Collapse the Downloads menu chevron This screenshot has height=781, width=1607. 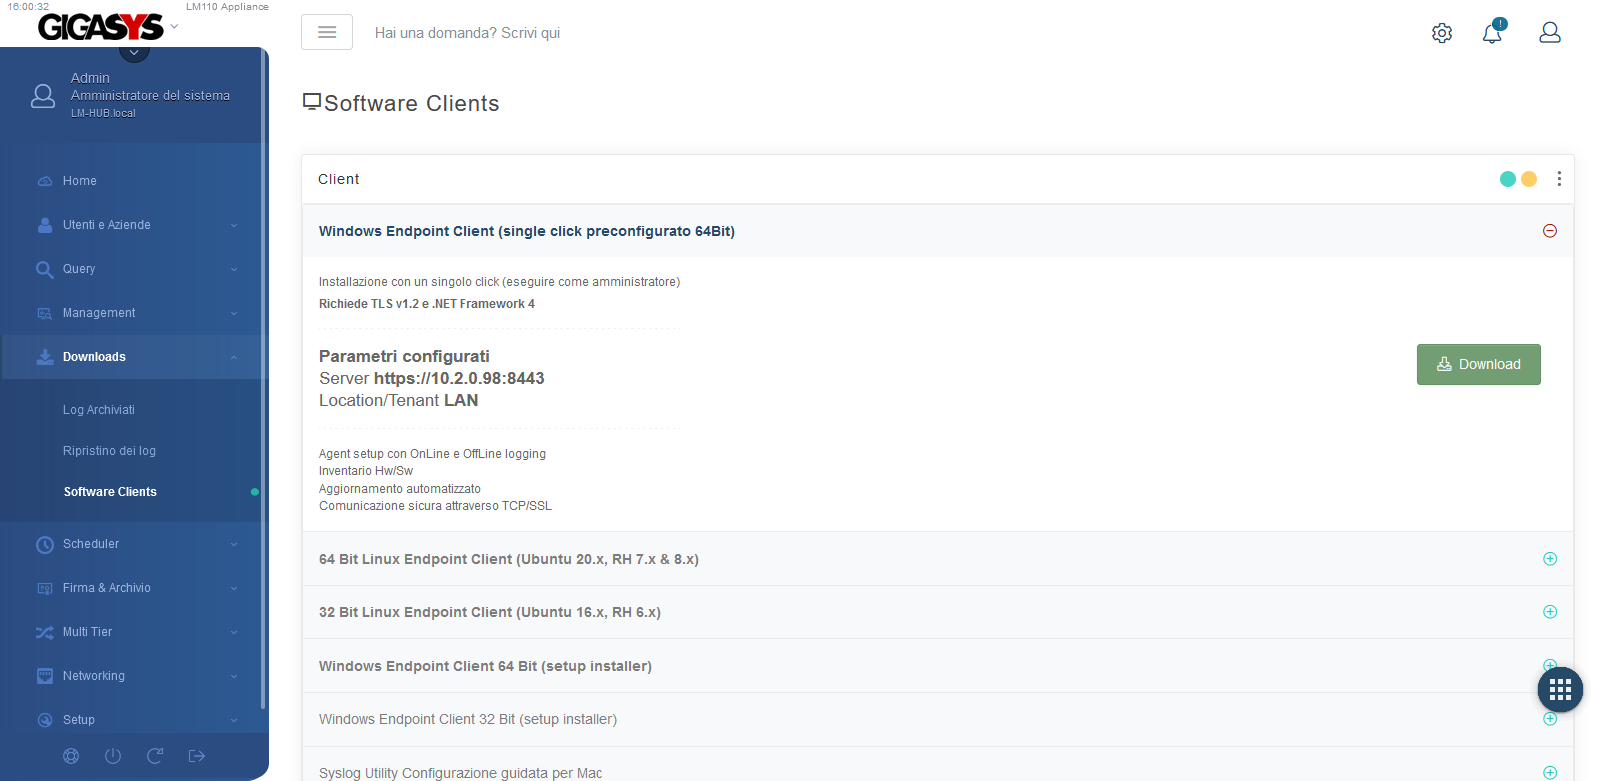pyautogui.click(x=234, y=357)
